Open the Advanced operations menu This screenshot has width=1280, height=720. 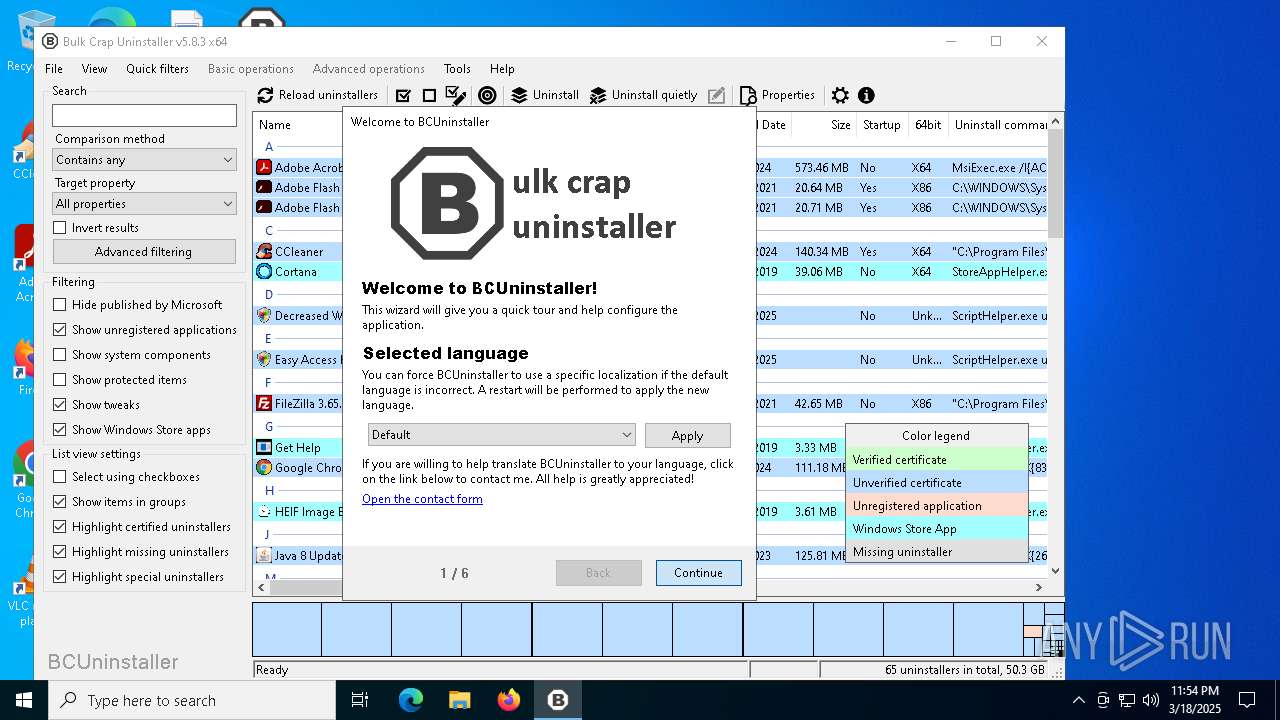pos(368,69)
